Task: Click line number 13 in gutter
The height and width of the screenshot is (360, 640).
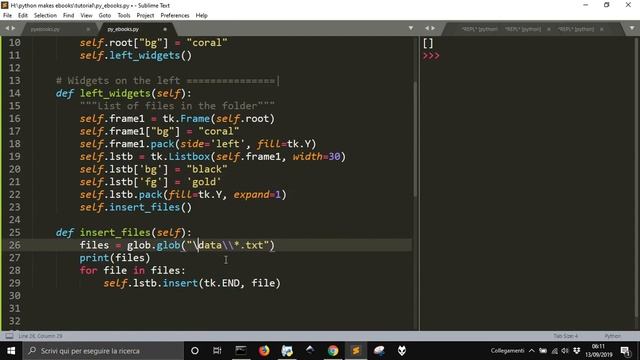Action: coord(15,80)
